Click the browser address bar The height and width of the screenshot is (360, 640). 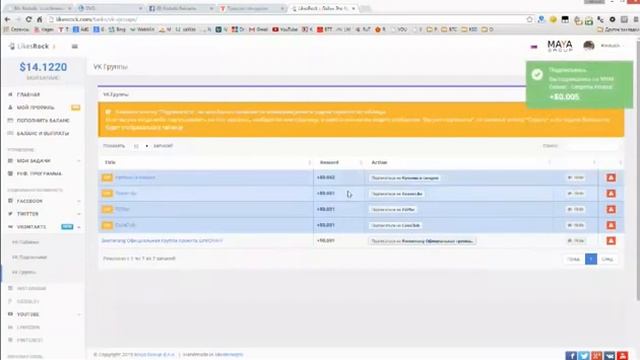click(286, 19)
